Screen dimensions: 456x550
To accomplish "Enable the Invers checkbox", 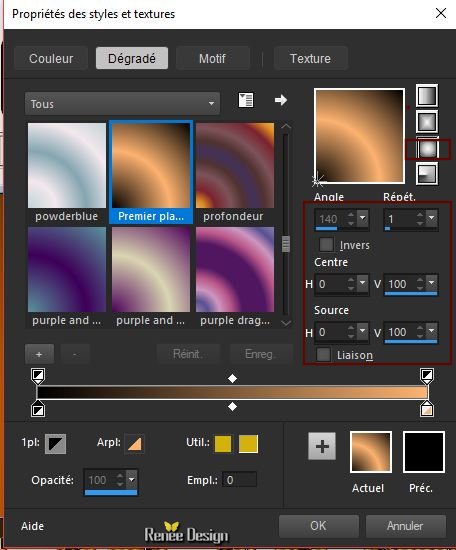I will tap(326, 244).
